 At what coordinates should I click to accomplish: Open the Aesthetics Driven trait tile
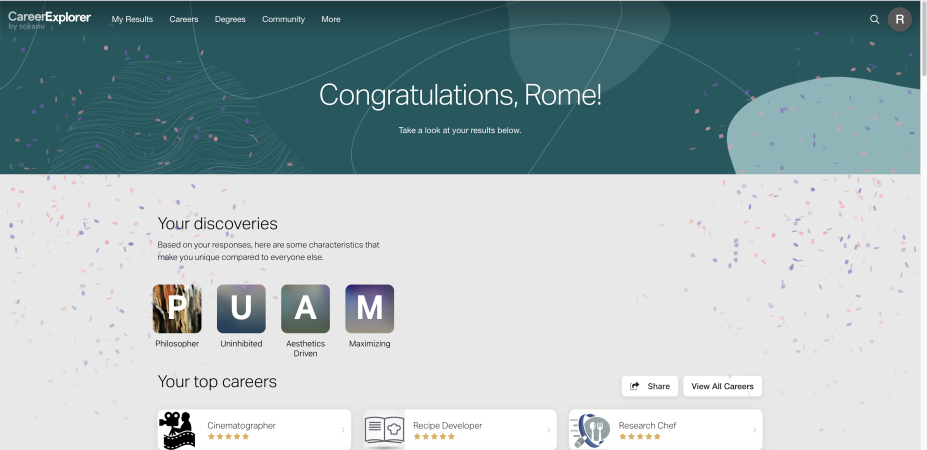(305, 309)
